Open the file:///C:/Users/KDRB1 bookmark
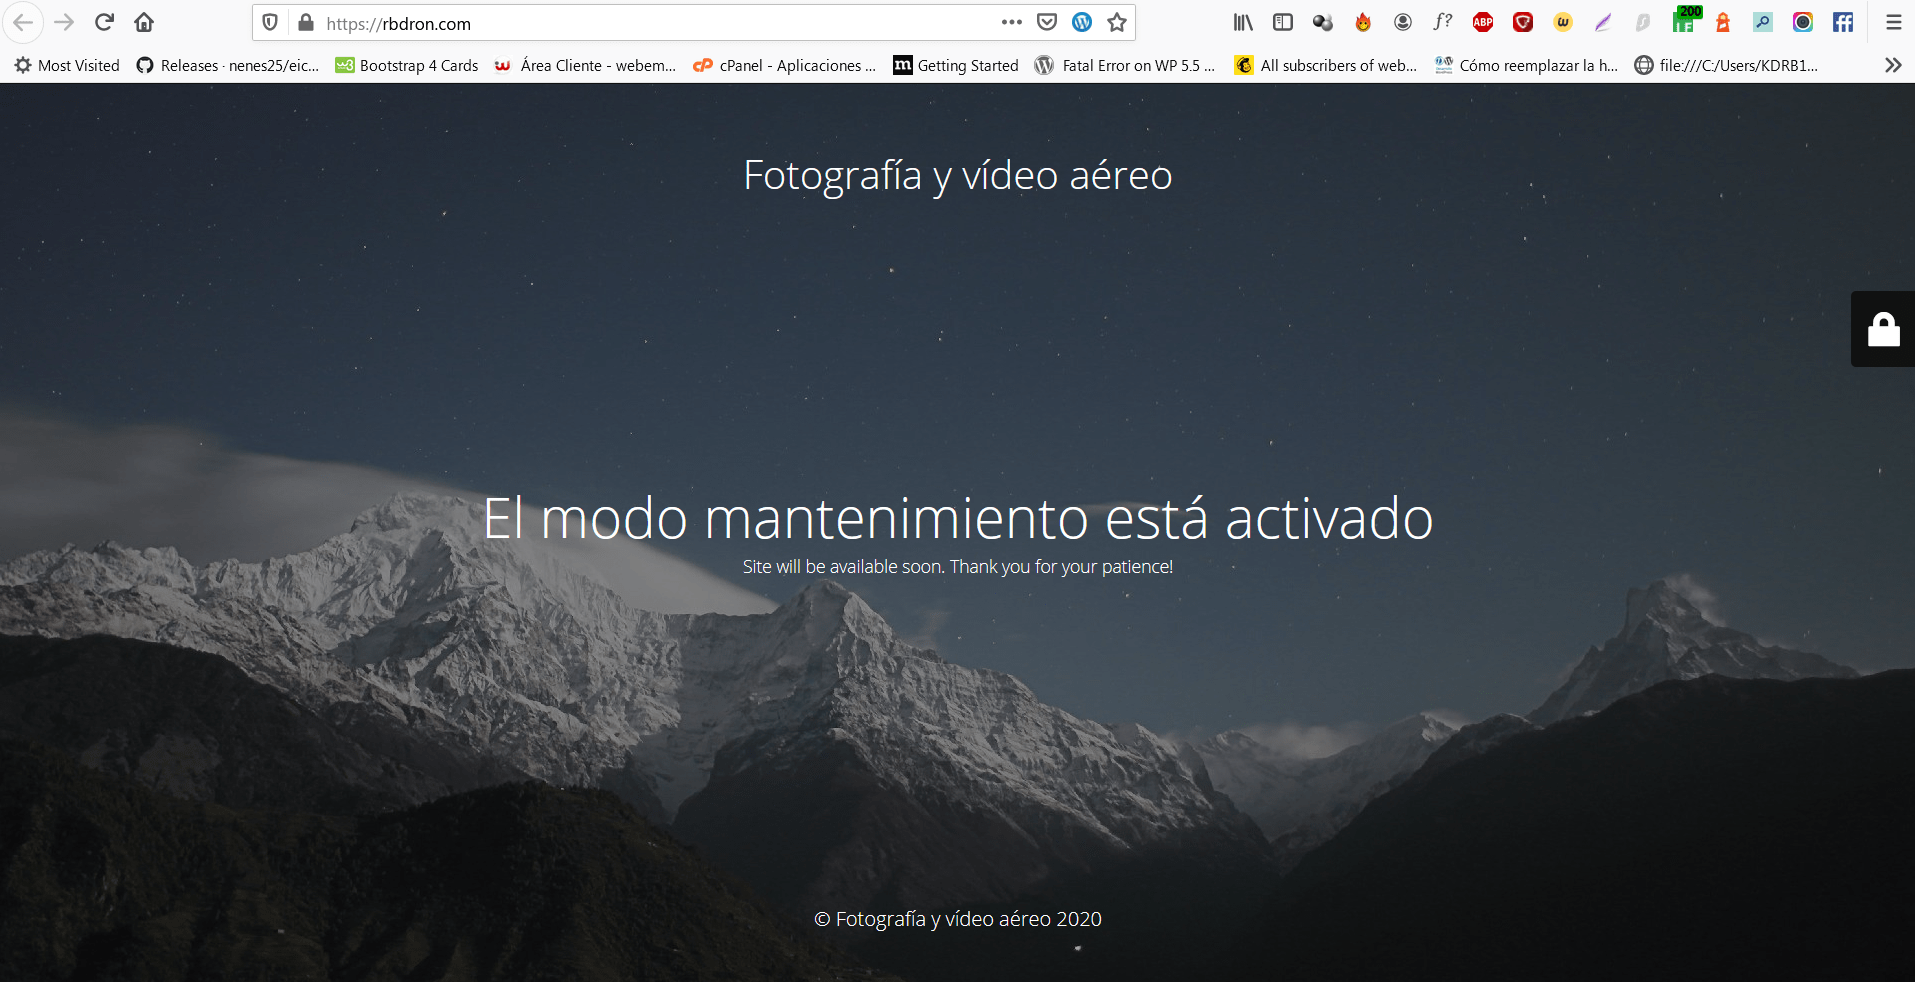 1726,65
